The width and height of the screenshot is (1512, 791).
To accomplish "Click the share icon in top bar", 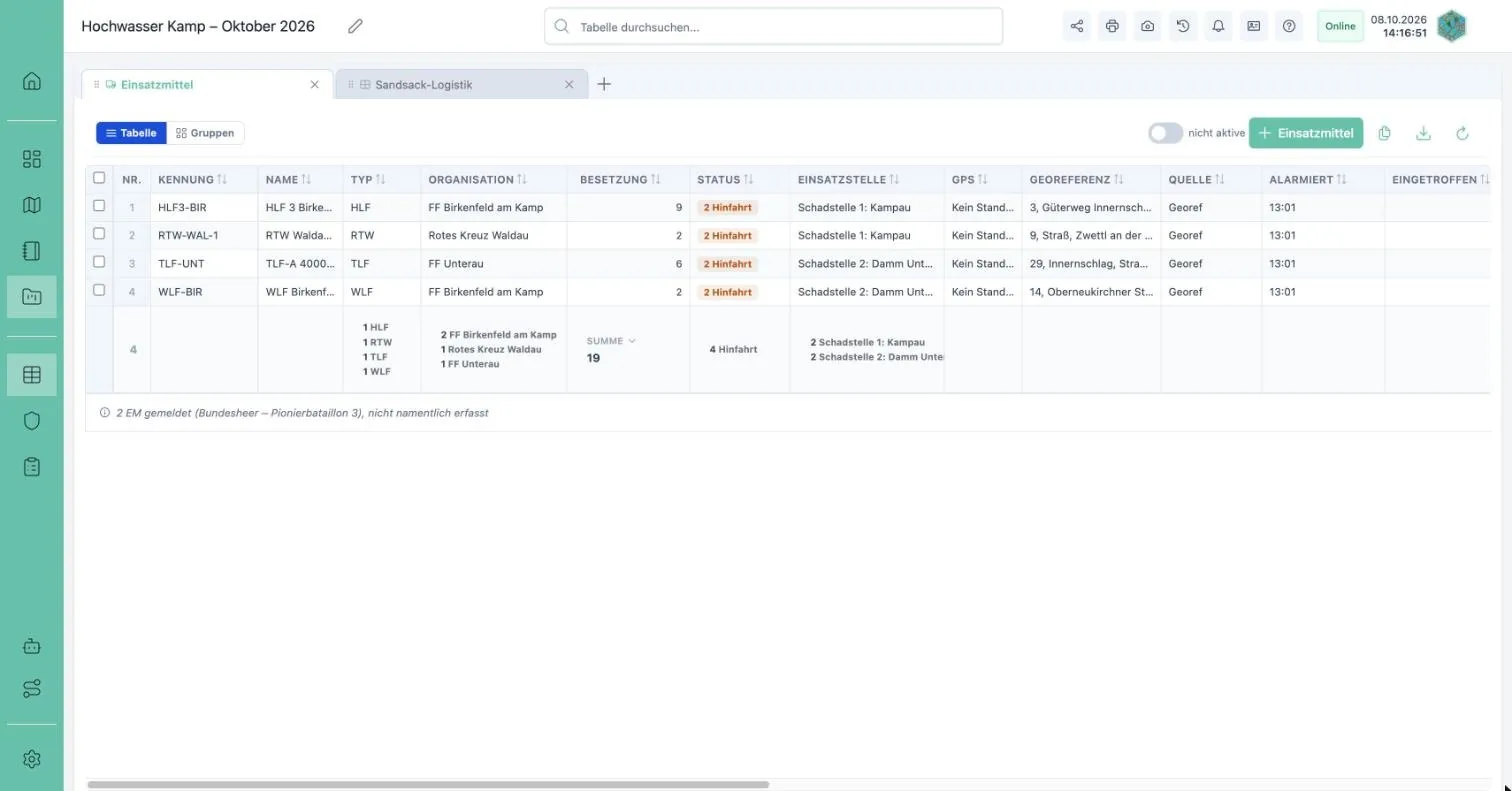I will point(1077,26).
